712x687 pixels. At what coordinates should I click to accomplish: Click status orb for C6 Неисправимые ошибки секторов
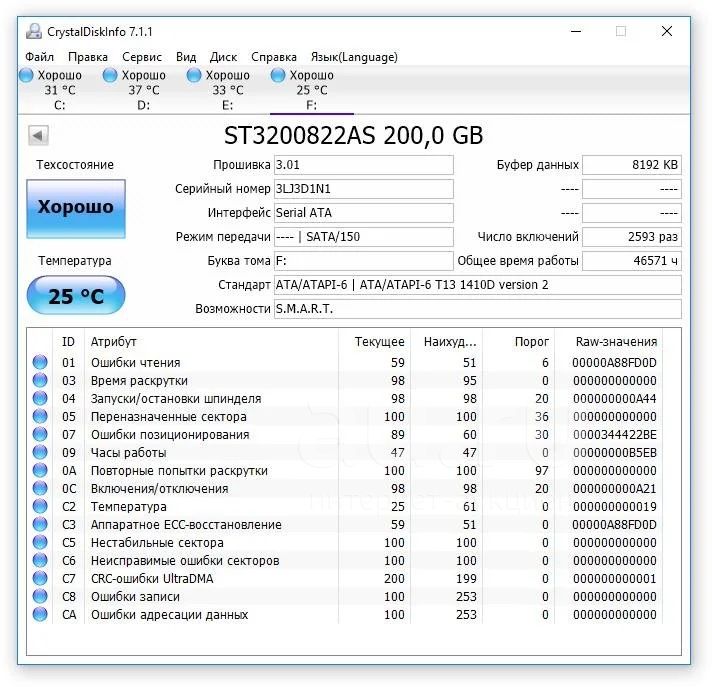click(40, 560)
